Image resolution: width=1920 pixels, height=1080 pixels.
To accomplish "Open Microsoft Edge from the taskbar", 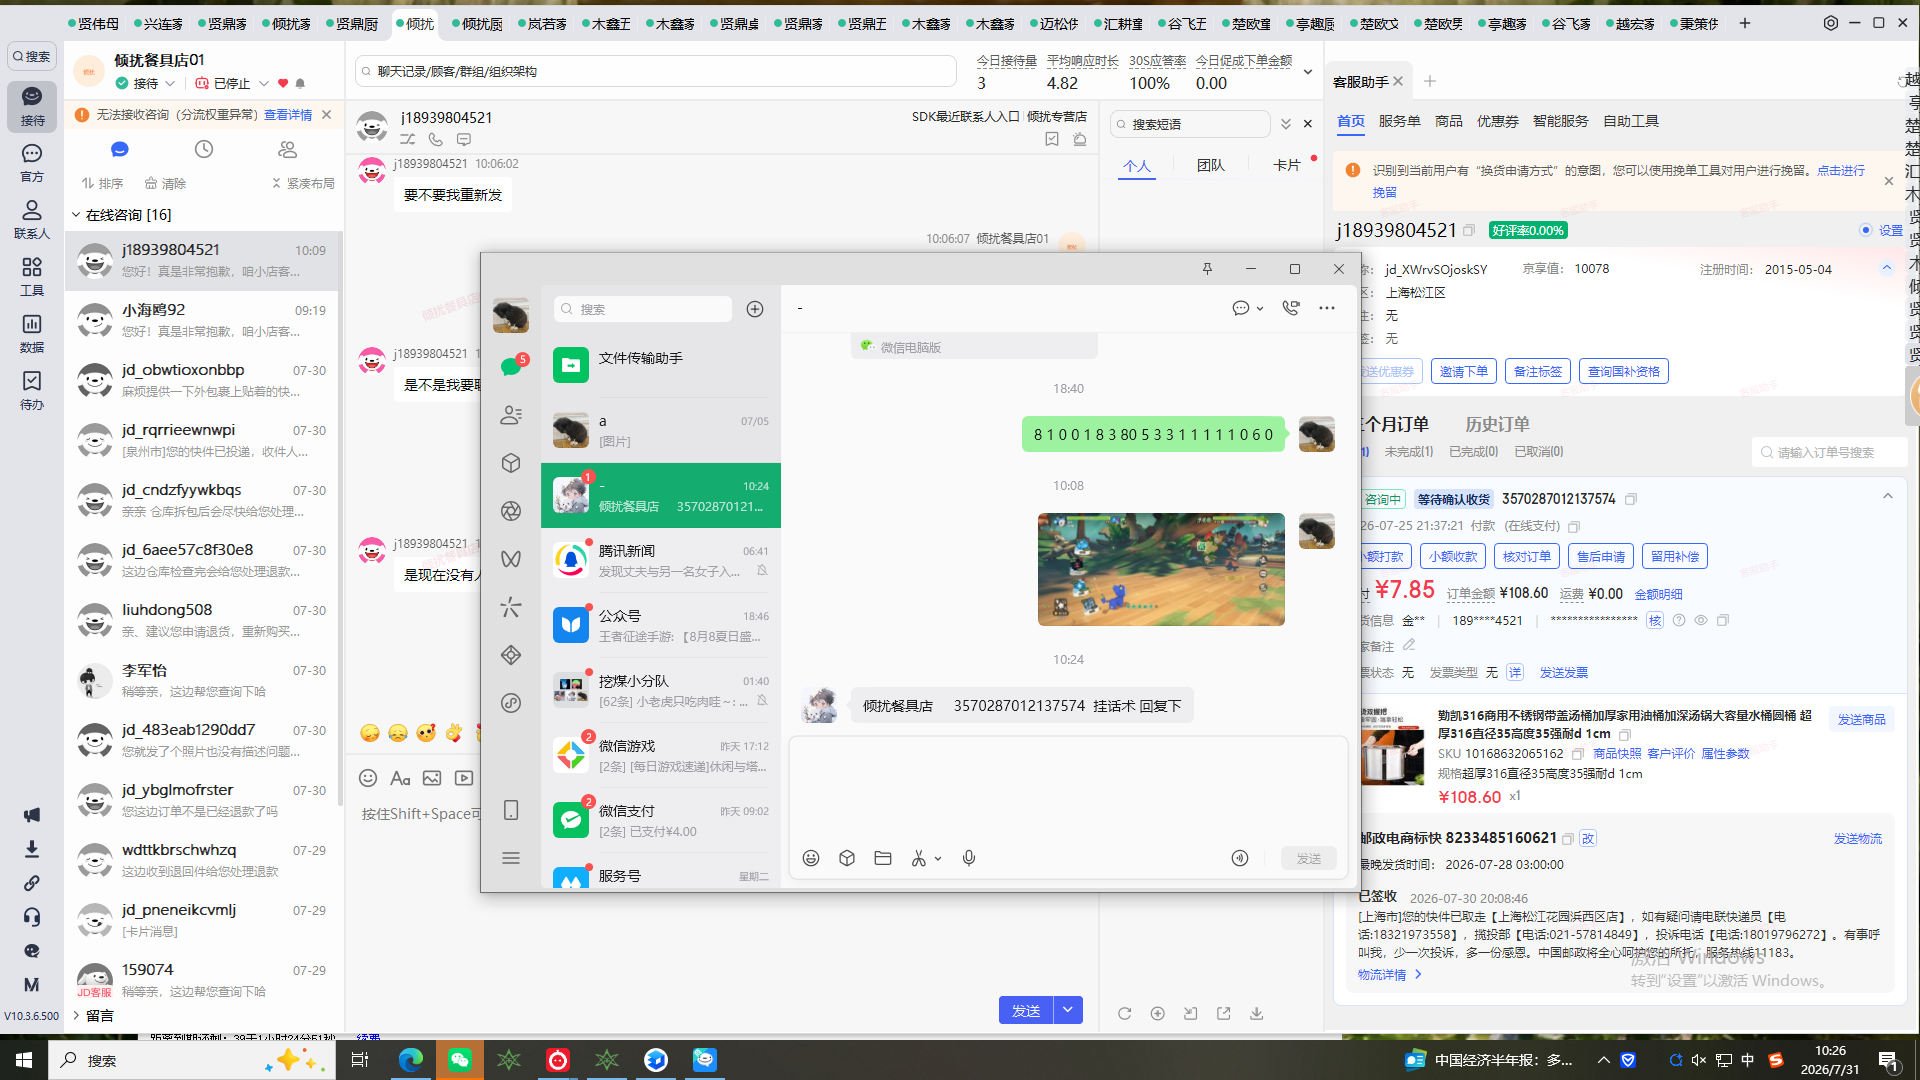I will pyautogui.click(x=411, y=1060).
